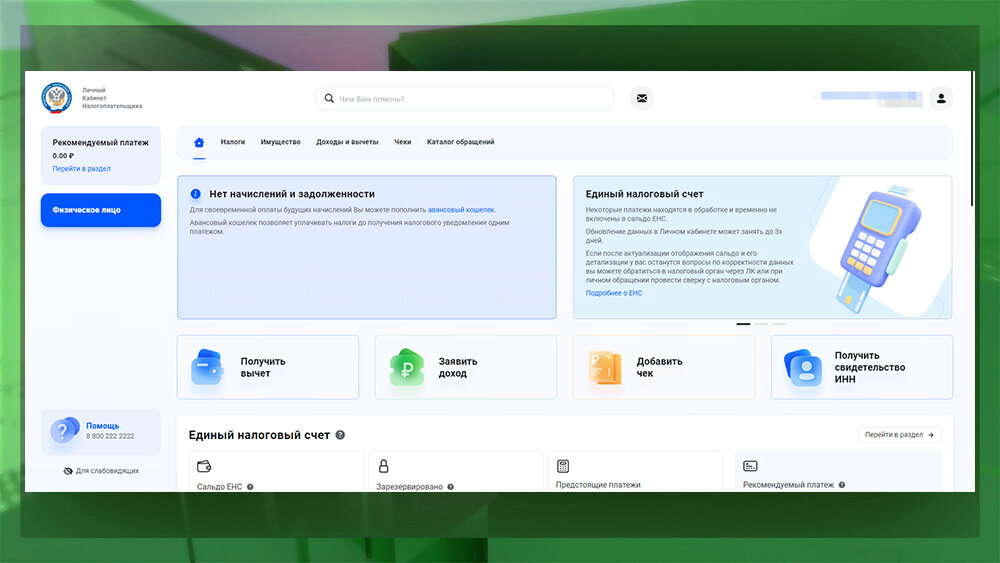The image size is (1000, 563).
Task: Open the Чеки tab
Action: [x=402, y=142]
